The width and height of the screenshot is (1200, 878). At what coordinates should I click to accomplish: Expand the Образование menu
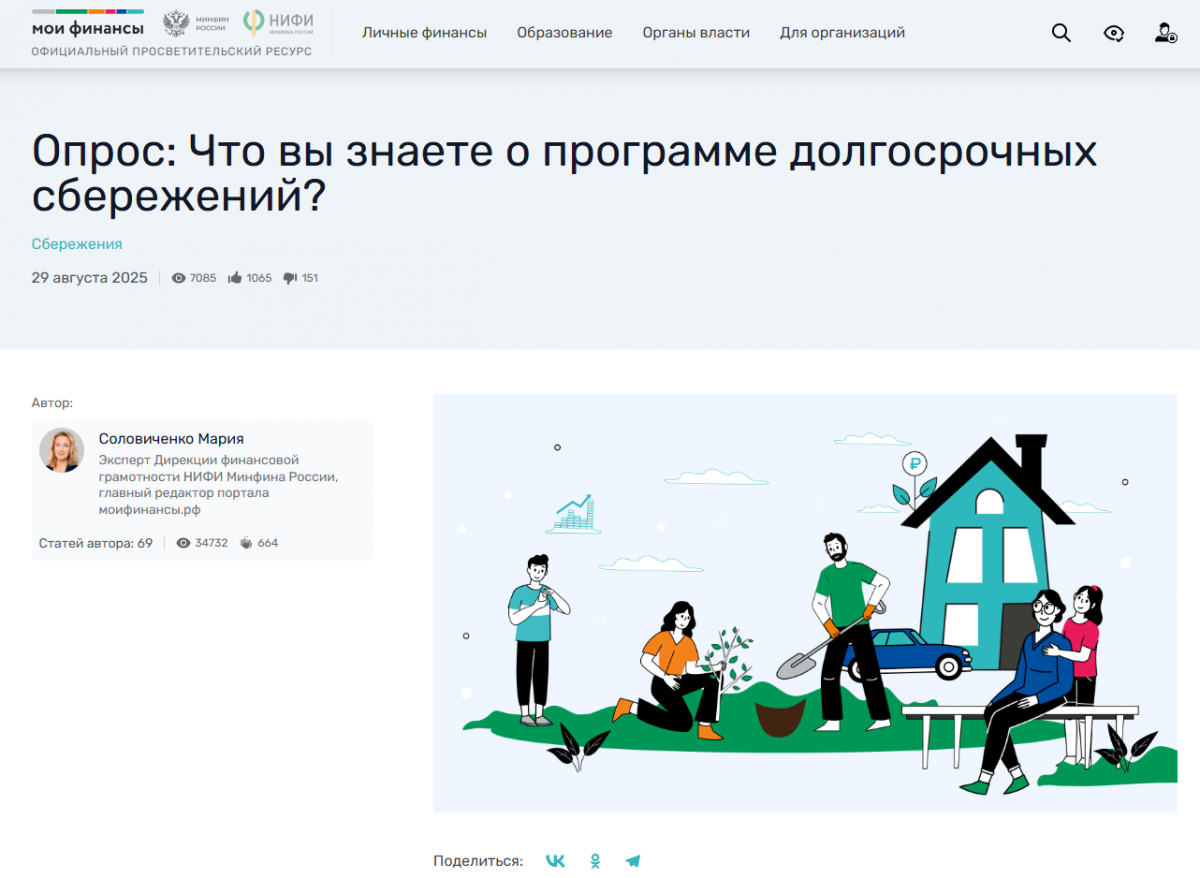564,33
